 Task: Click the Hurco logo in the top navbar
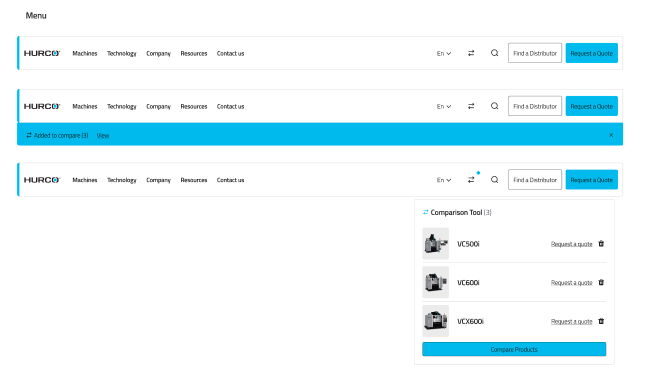point(42,53)
